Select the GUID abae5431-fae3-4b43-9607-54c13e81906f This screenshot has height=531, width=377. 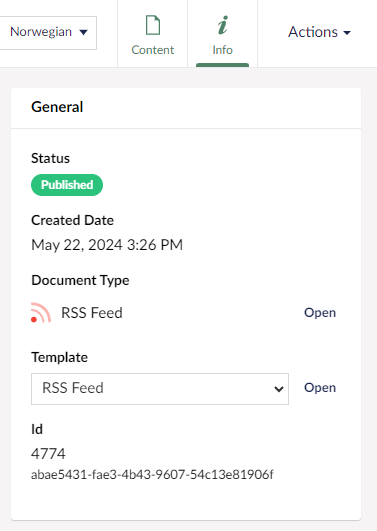[x=152, y=475]
